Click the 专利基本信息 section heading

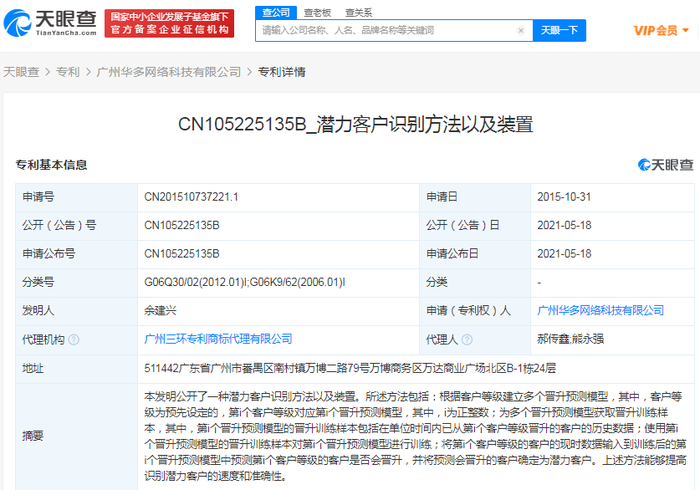click(x=51, y=165)
